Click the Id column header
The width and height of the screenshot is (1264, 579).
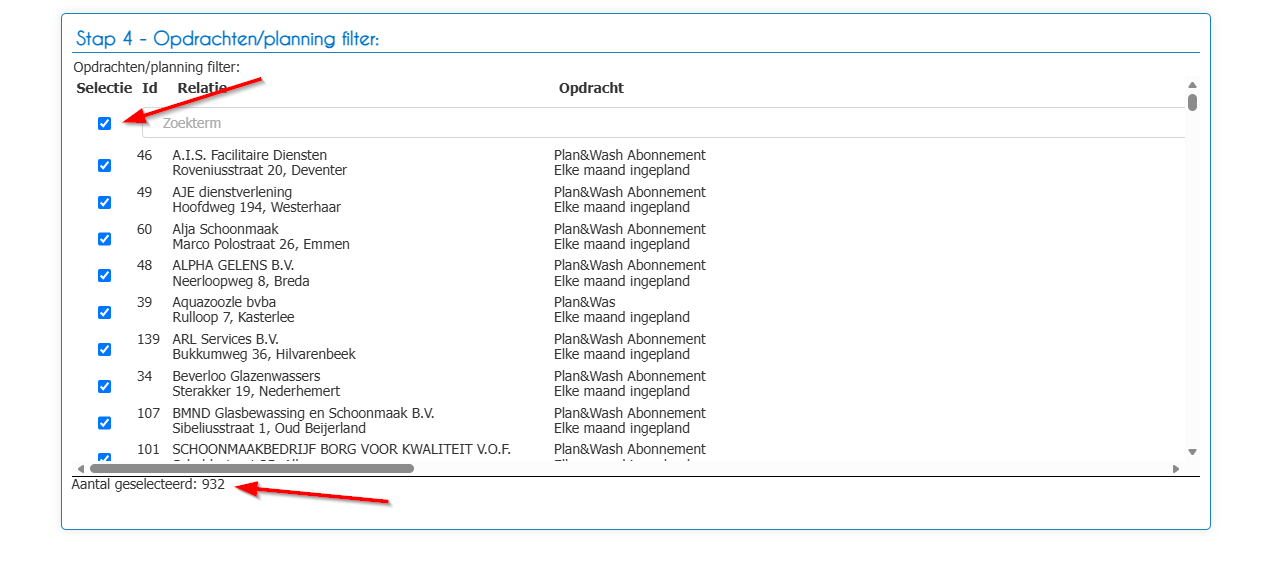pyautogui.click(x=150, y=88)
